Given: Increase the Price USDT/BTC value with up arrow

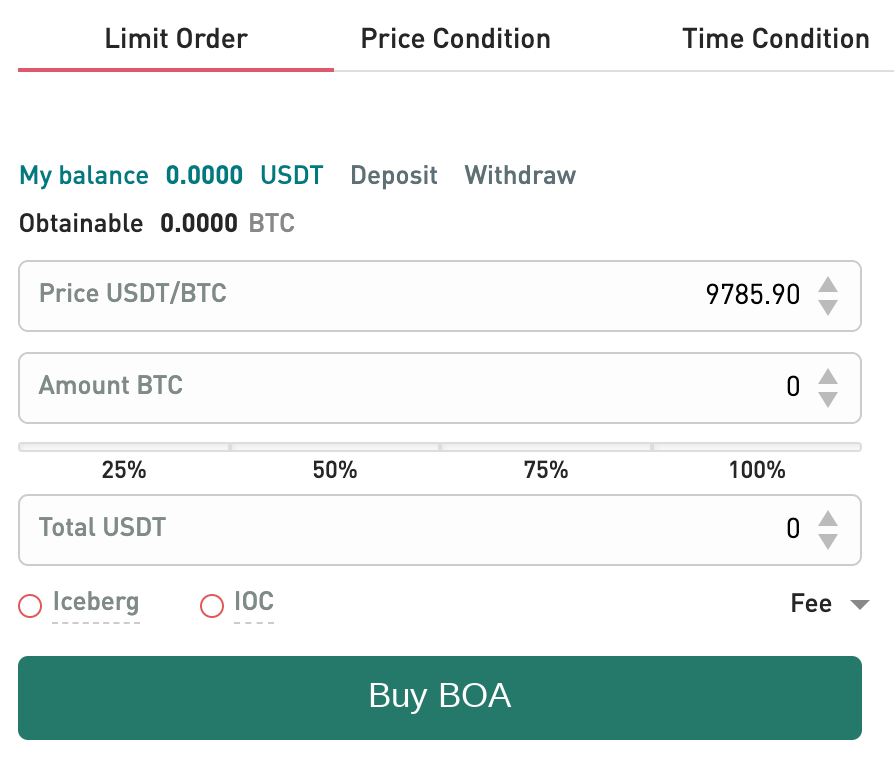Looking at the screenshot, I should (828, 285).
